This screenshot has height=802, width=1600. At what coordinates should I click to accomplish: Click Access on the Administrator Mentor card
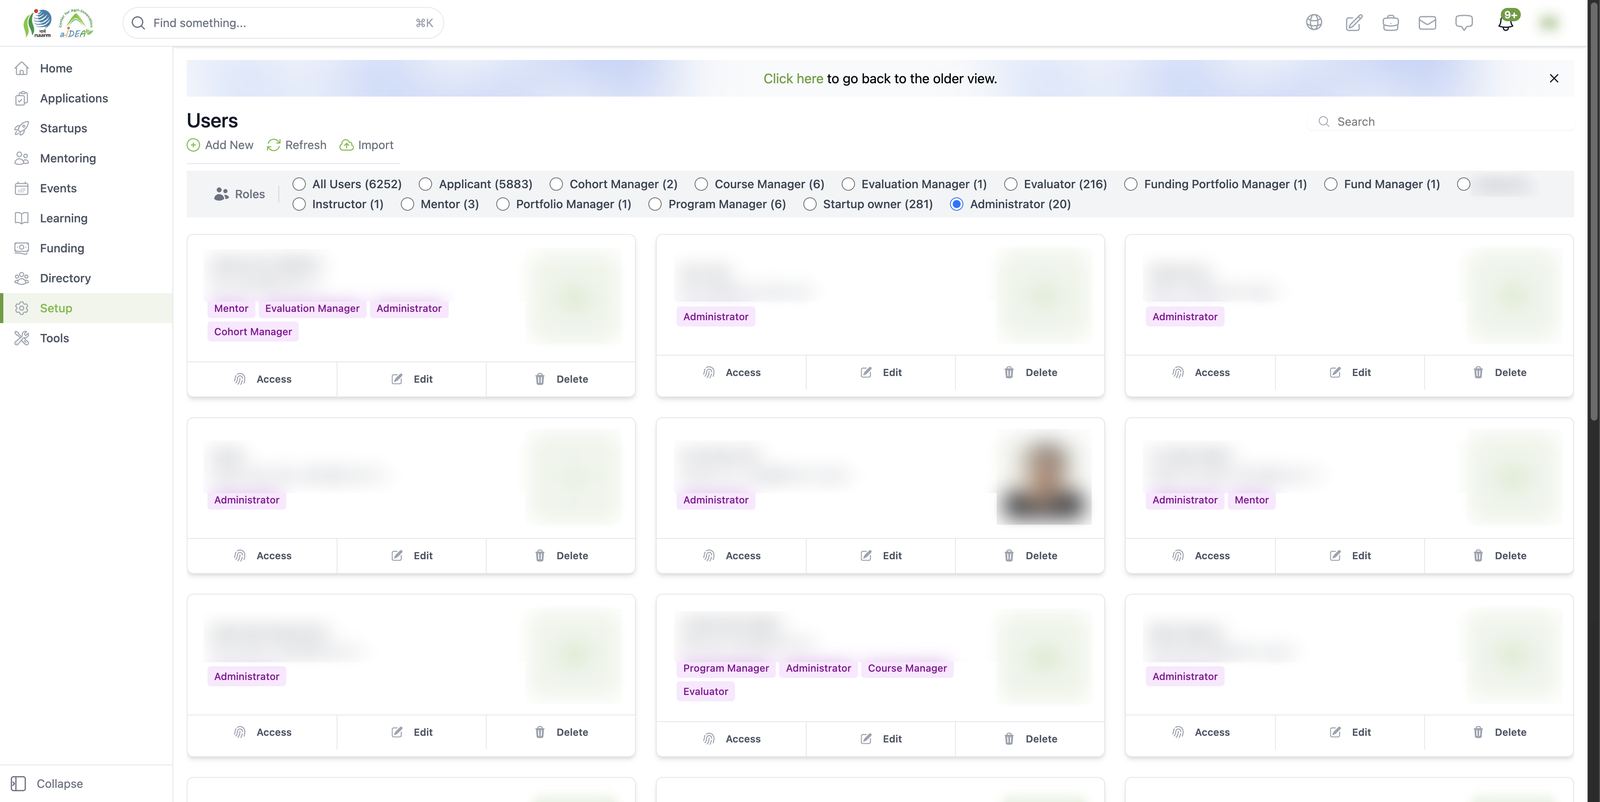(x=1200, y=556)
